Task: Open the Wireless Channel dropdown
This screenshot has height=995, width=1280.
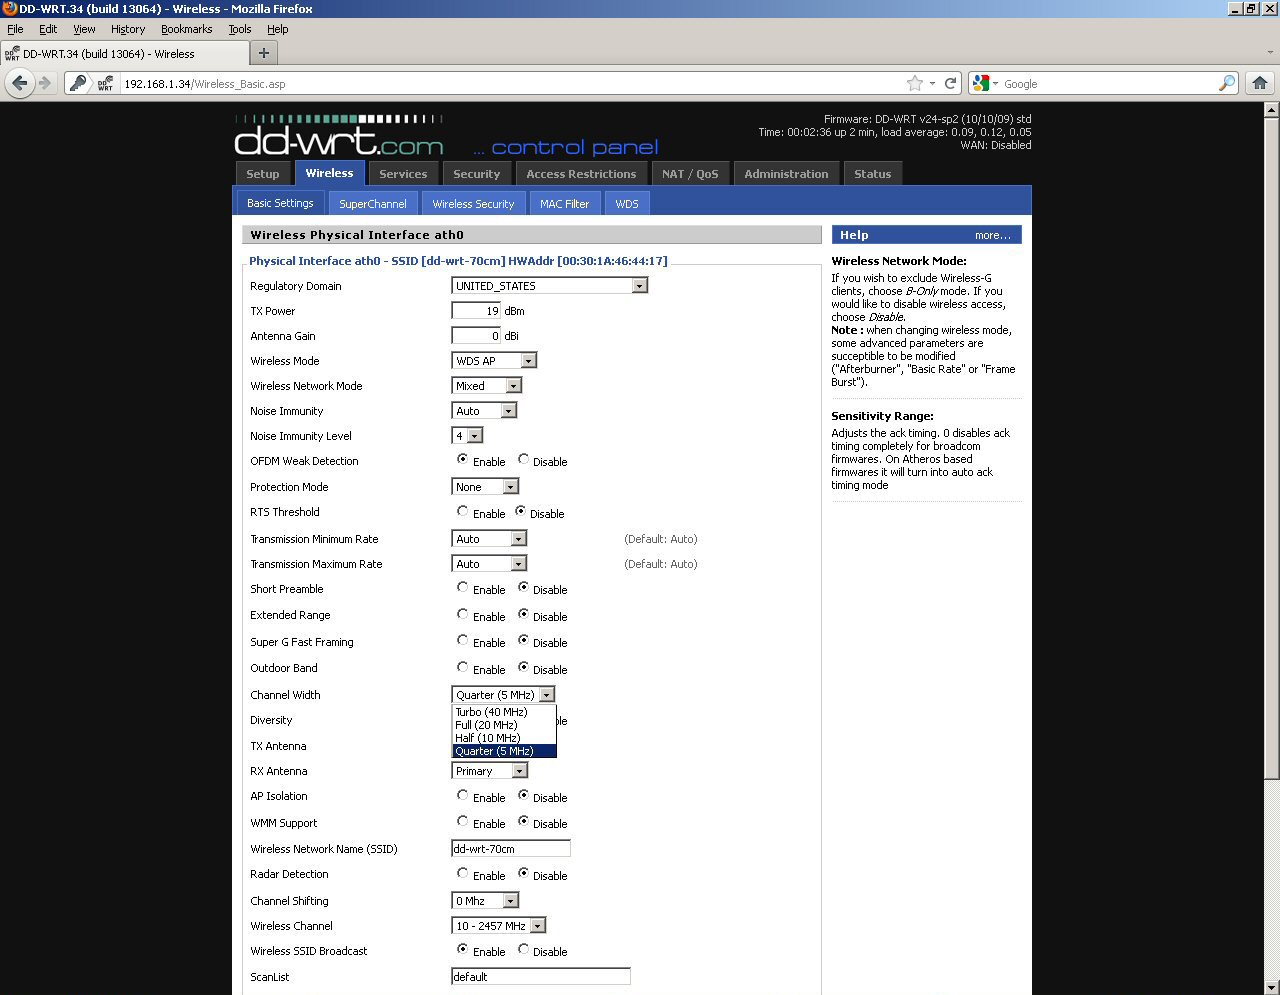Action: (x=499, y=925)
